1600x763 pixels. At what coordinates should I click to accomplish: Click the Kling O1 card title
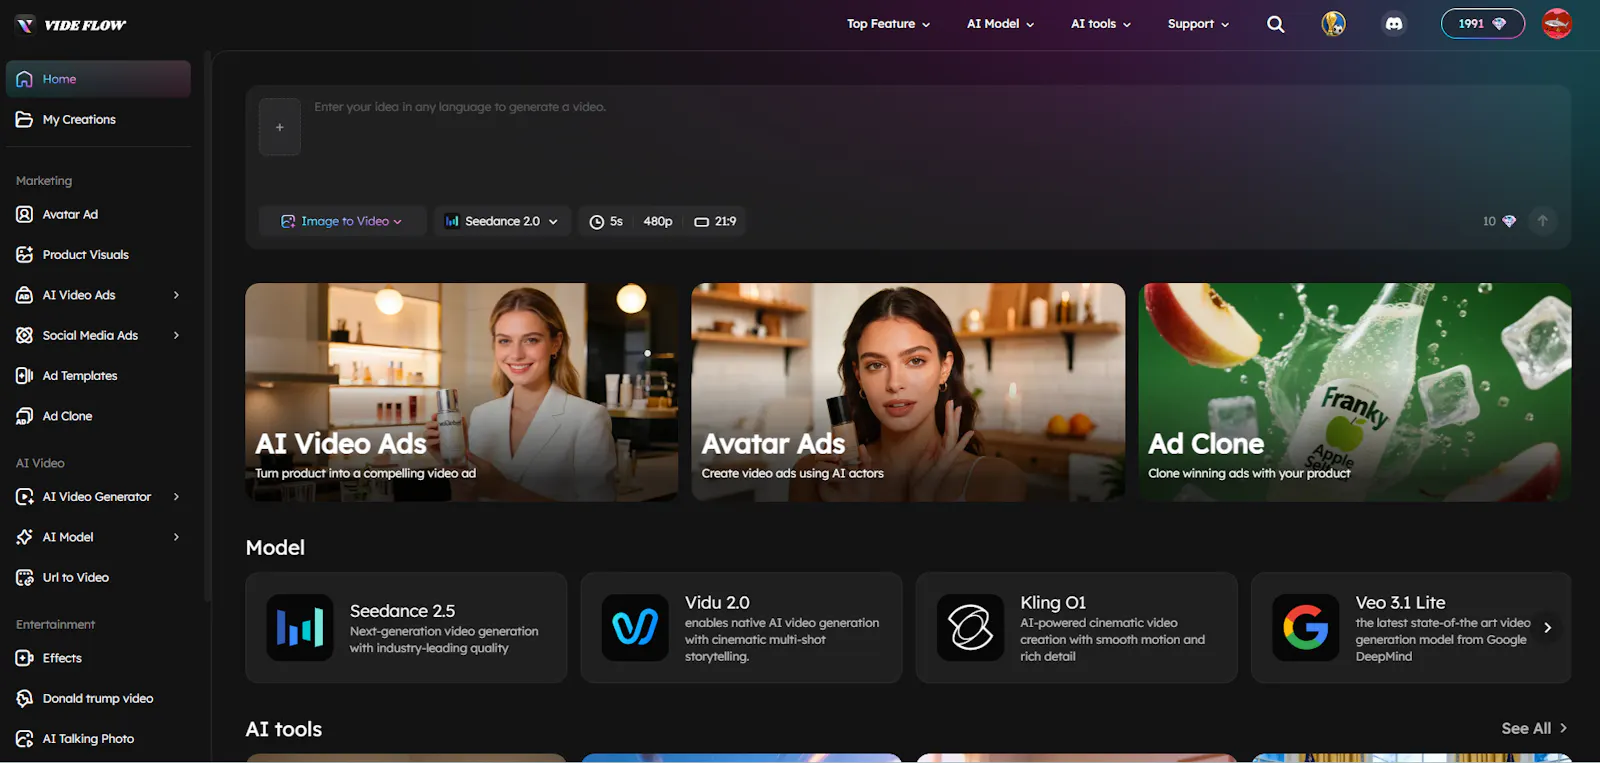point(1053,603)
